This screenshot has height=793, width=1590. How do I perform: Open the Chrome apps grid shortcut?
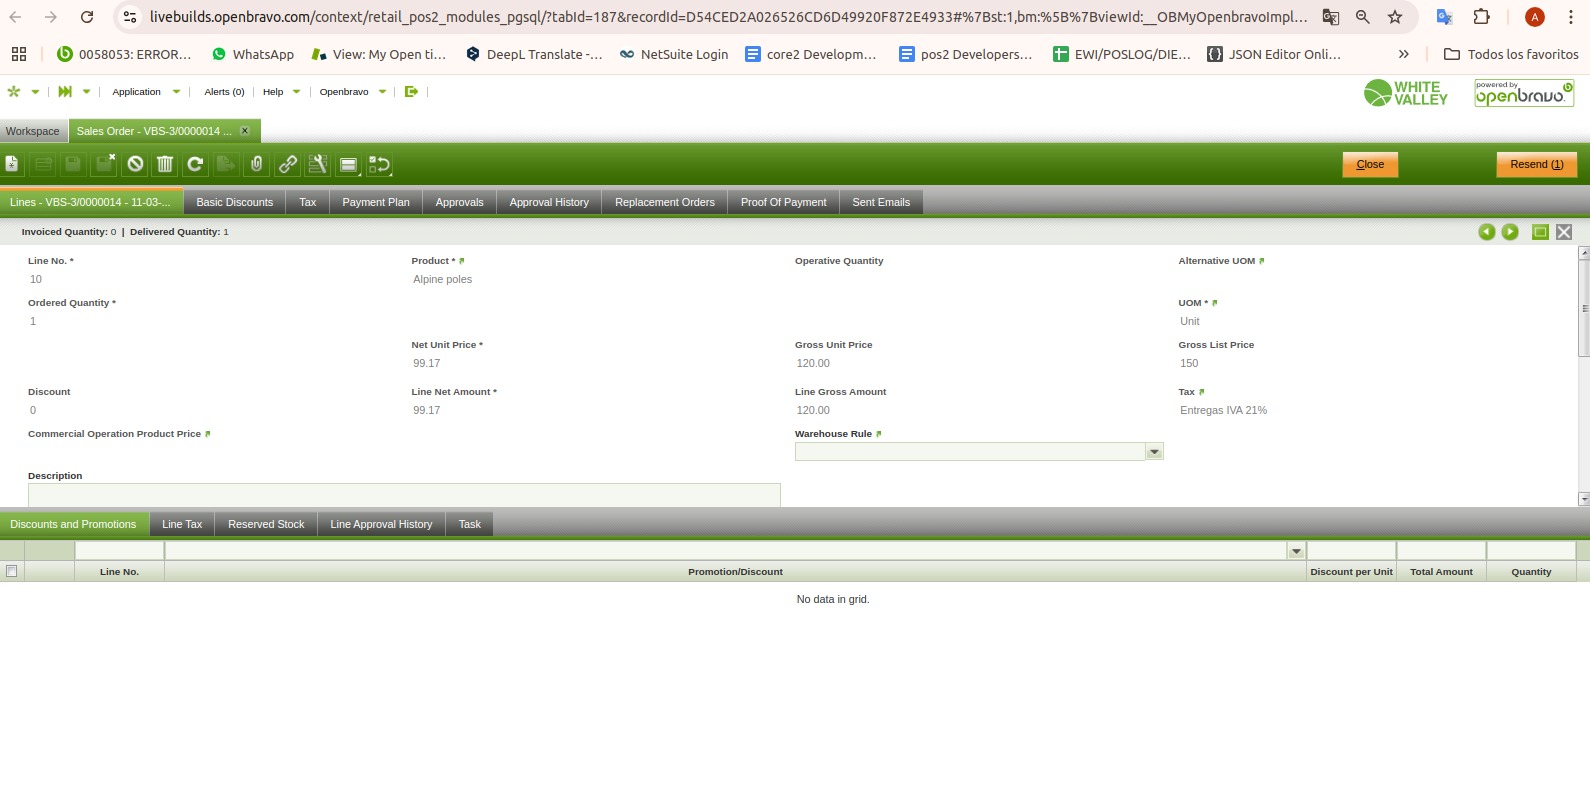click(x=19, y=54)
